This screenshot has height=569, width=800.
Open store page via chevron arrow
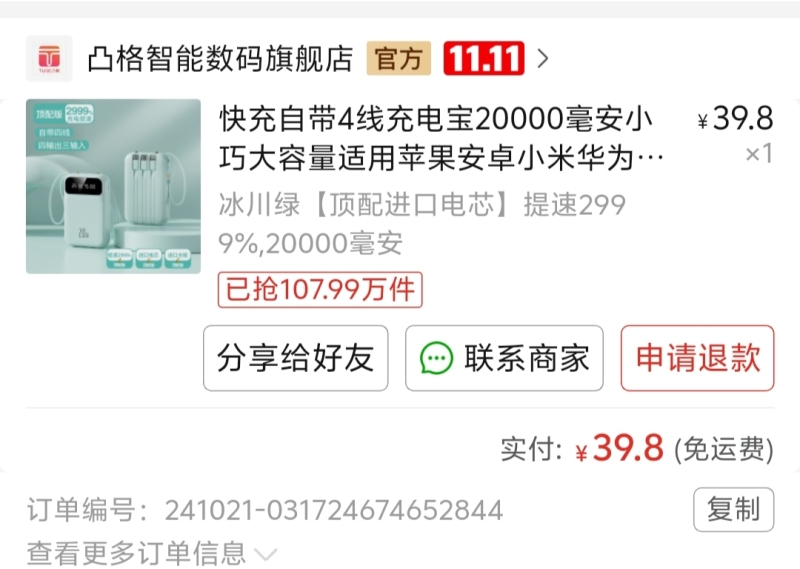pyautogui.click(x=543, y=59)
